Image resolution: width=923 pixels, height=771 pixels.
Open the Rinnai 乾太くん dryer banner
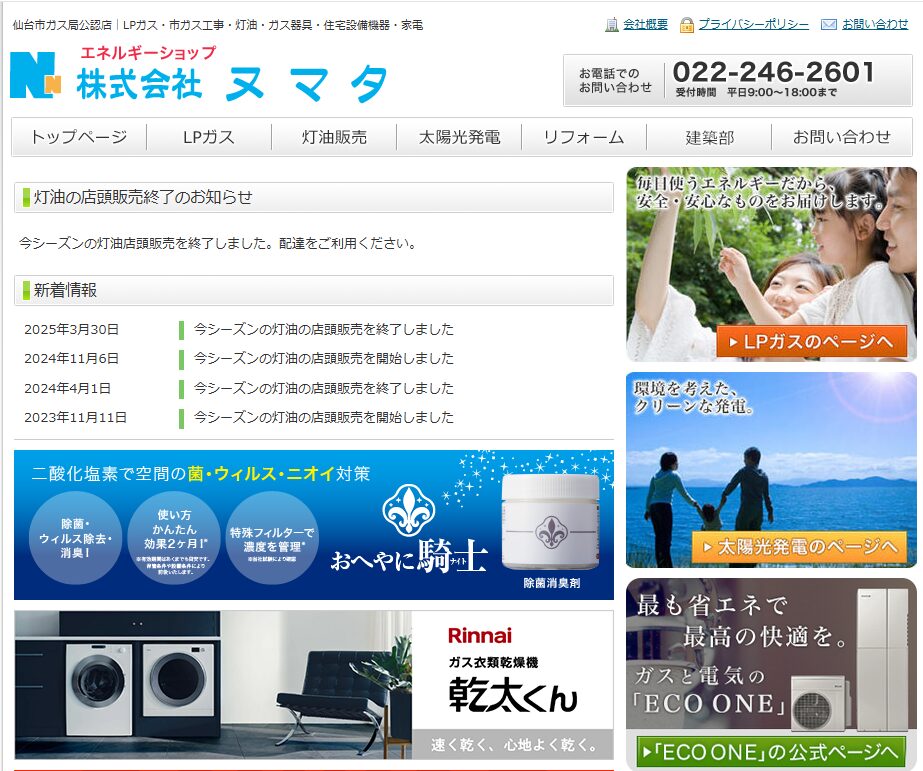(x=313, y=684)
